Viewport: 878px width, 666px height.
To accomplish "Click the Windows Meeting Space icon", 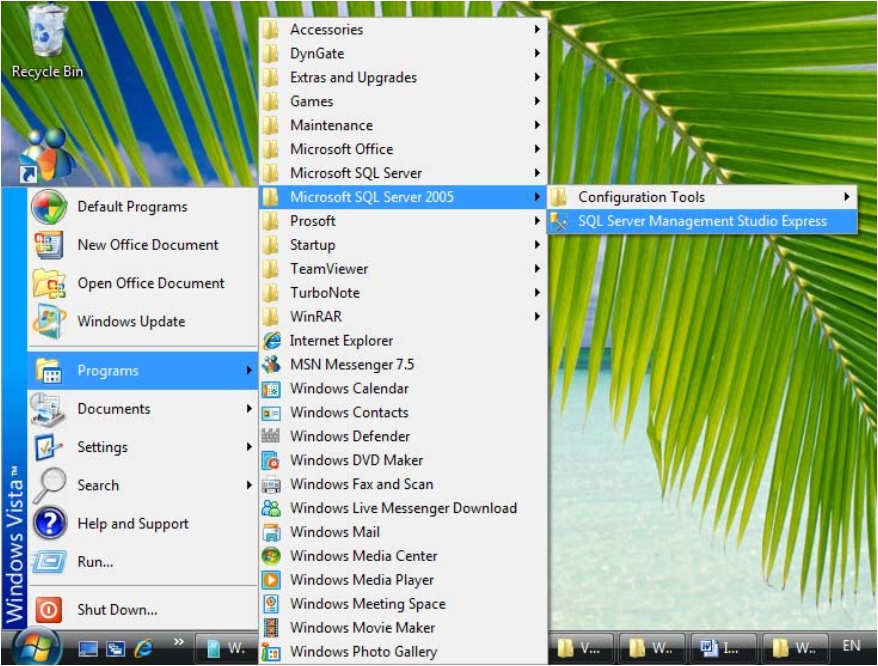I will [x=272, y=604].
